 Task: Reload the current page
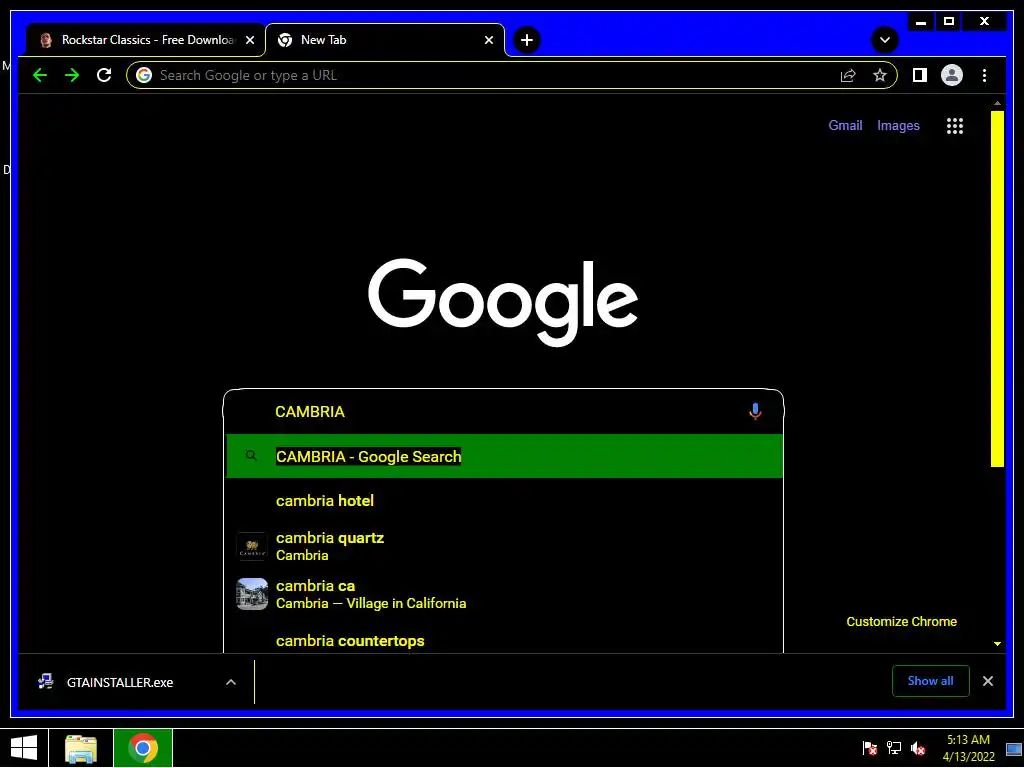pos(104,75)
